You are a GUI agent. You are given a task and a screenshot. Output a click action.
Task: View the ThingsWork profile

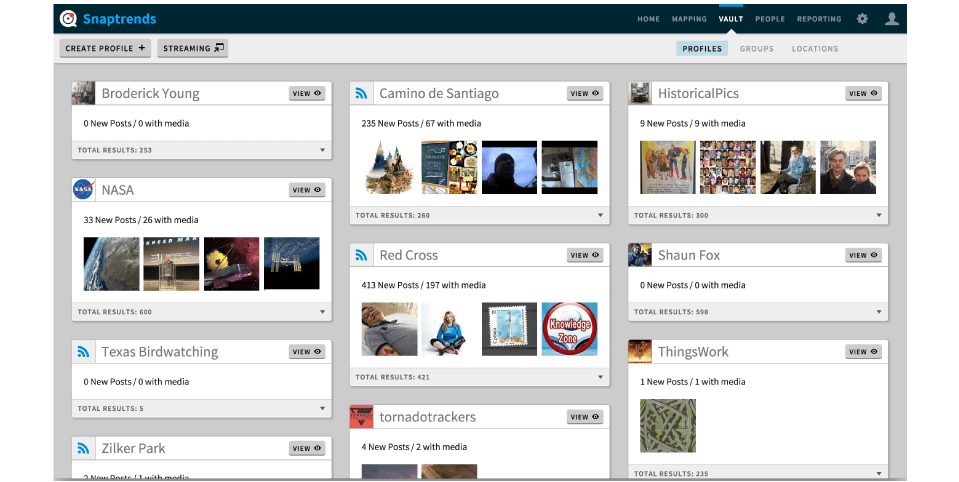pos(864,352)
